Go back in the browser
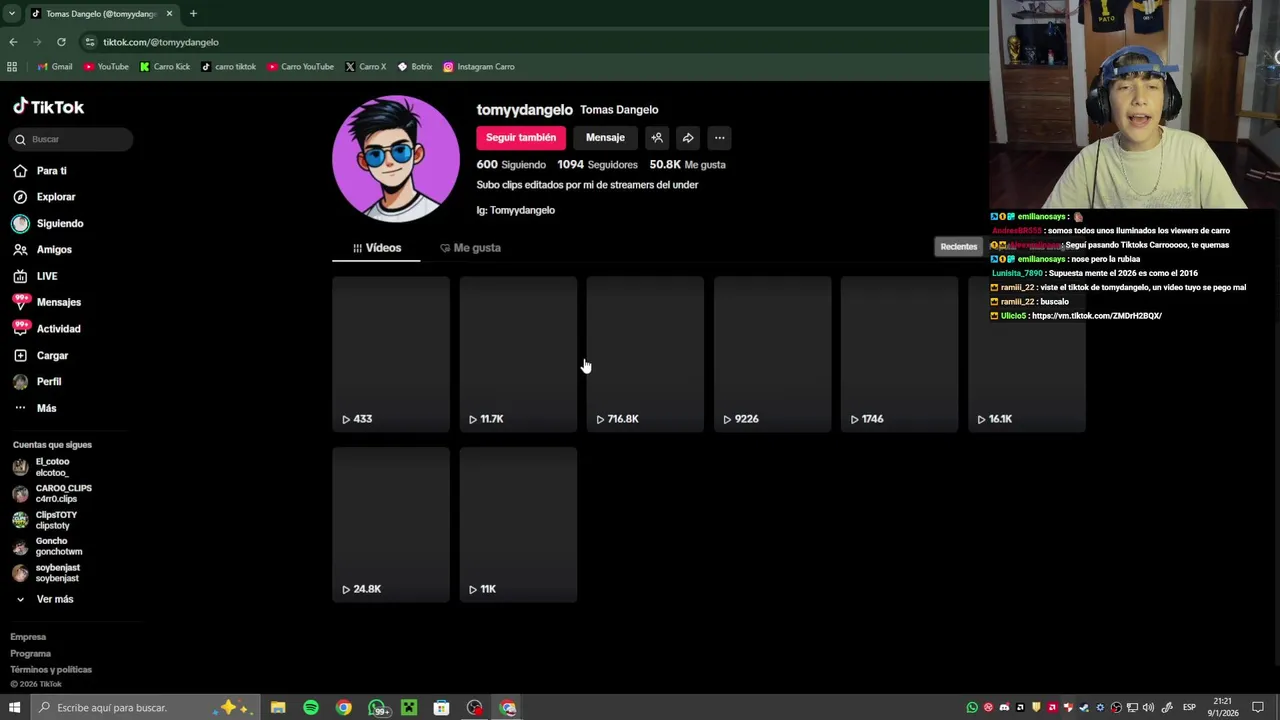The height and width of the screenshot is (720, 1280). 13,42
